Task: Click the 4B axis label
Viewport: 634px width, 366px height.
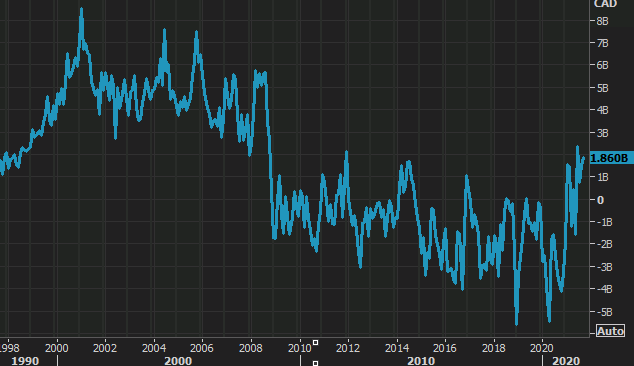Action: pyautogui.click(x=602, y=110)
